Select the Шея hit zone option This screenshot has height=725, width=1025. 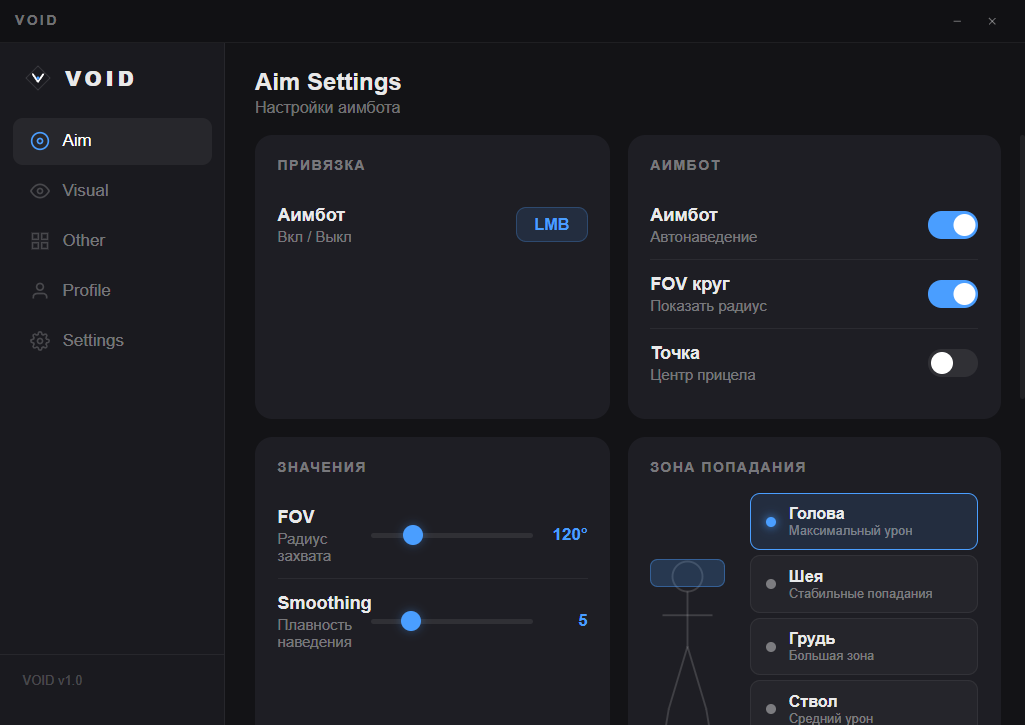[x=864, y=584]
